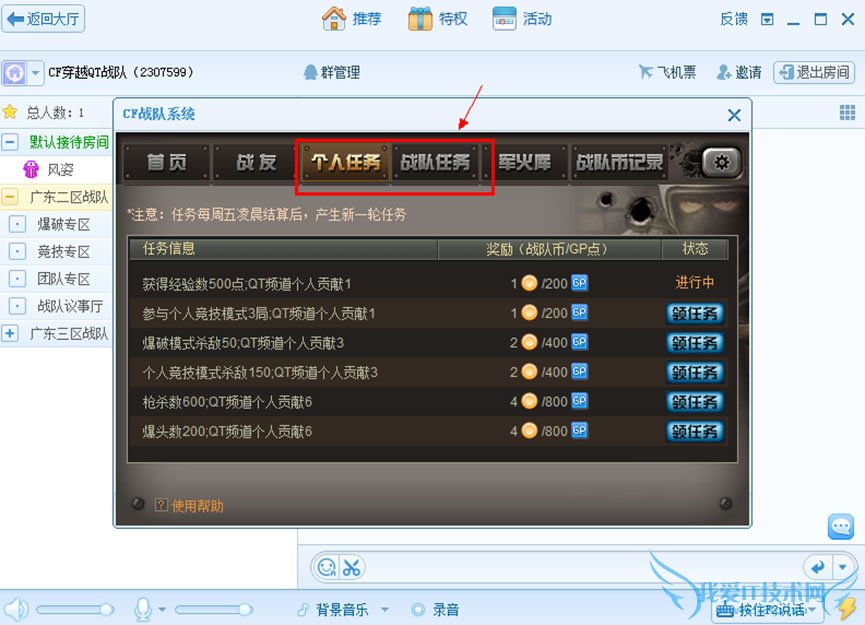
Task: Open the gear settings icon in CF战队系统
Action: (x=721, y=162)
